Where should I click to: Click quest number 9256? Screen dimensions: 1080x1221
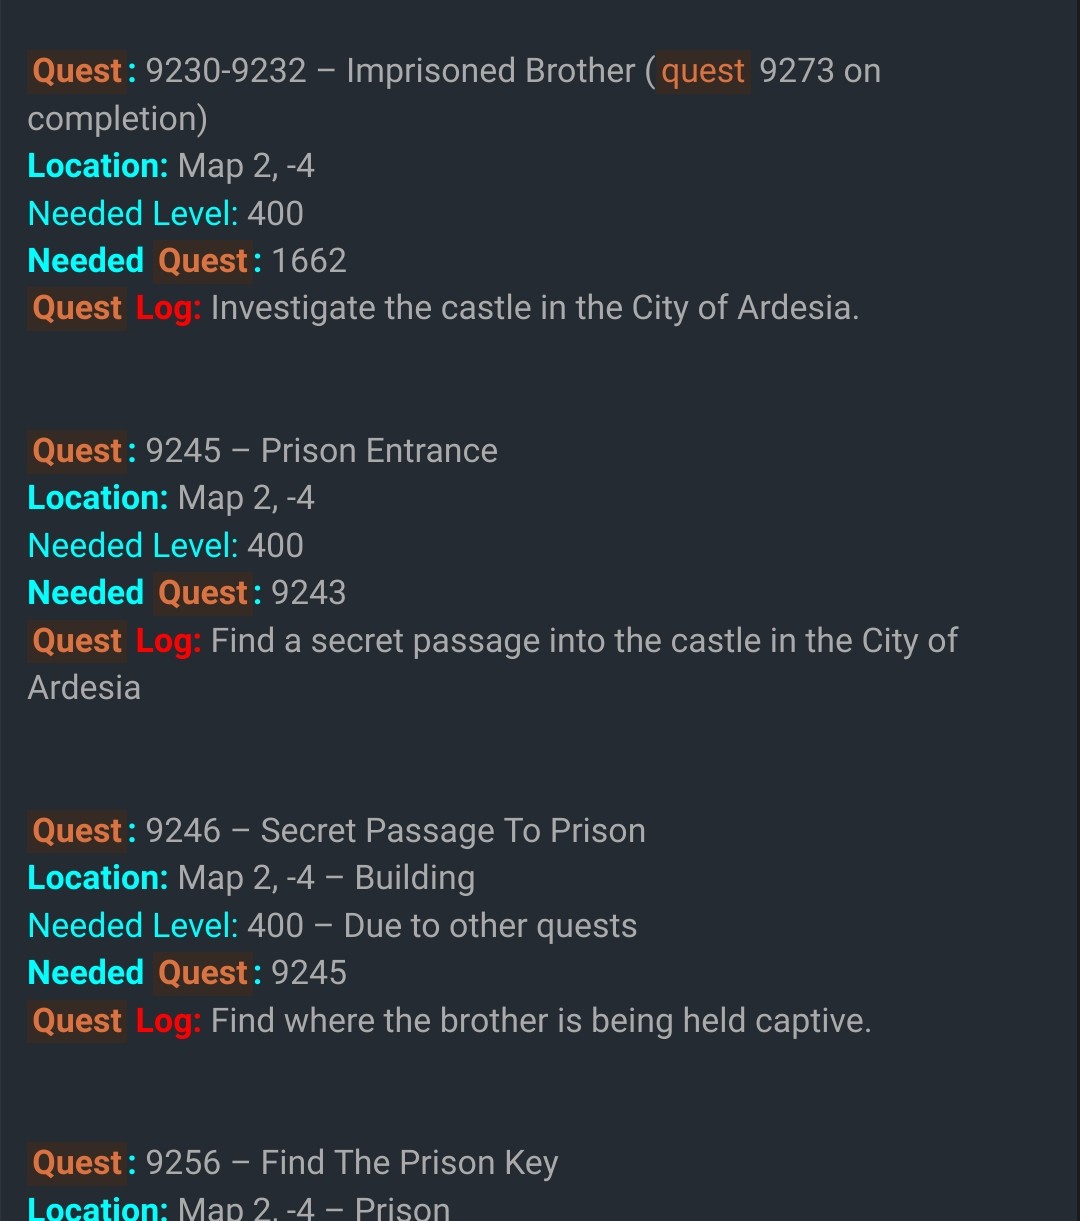pyautogui.click(x=183, y=1163)
